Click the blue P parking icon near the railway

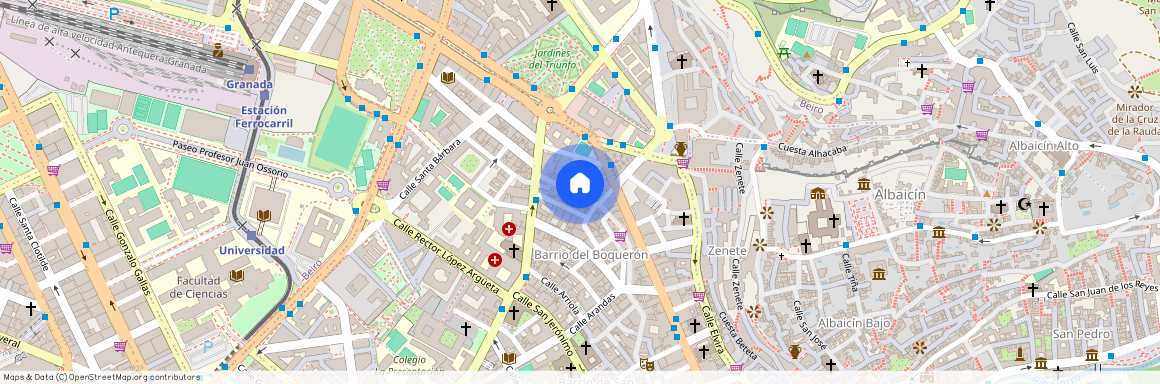[x=113, y=13]
